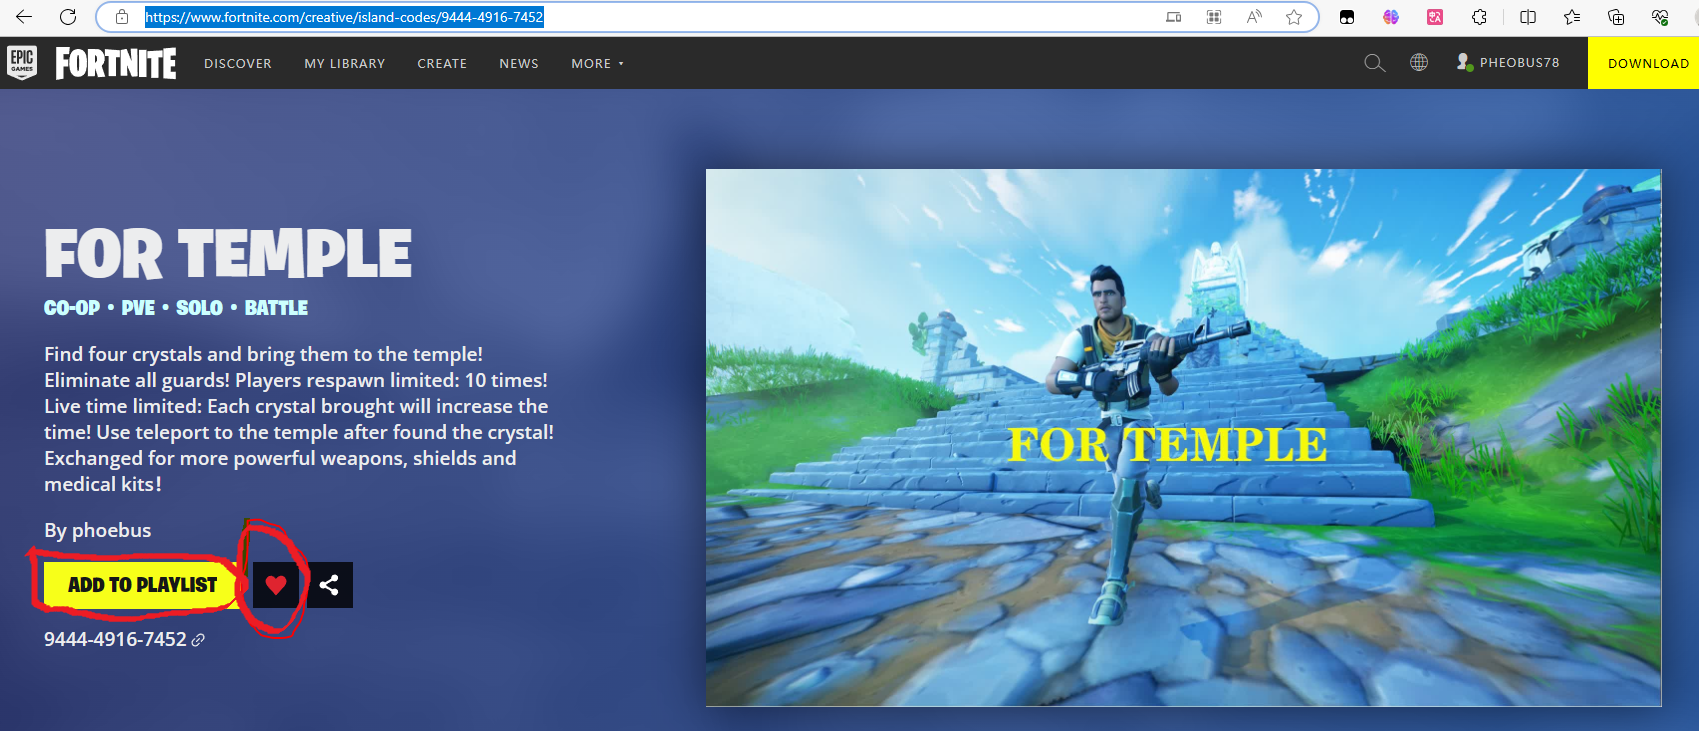Go back with the browser back arrow
This screenshot has height=731, width=1699.
(x=24, y=17)
